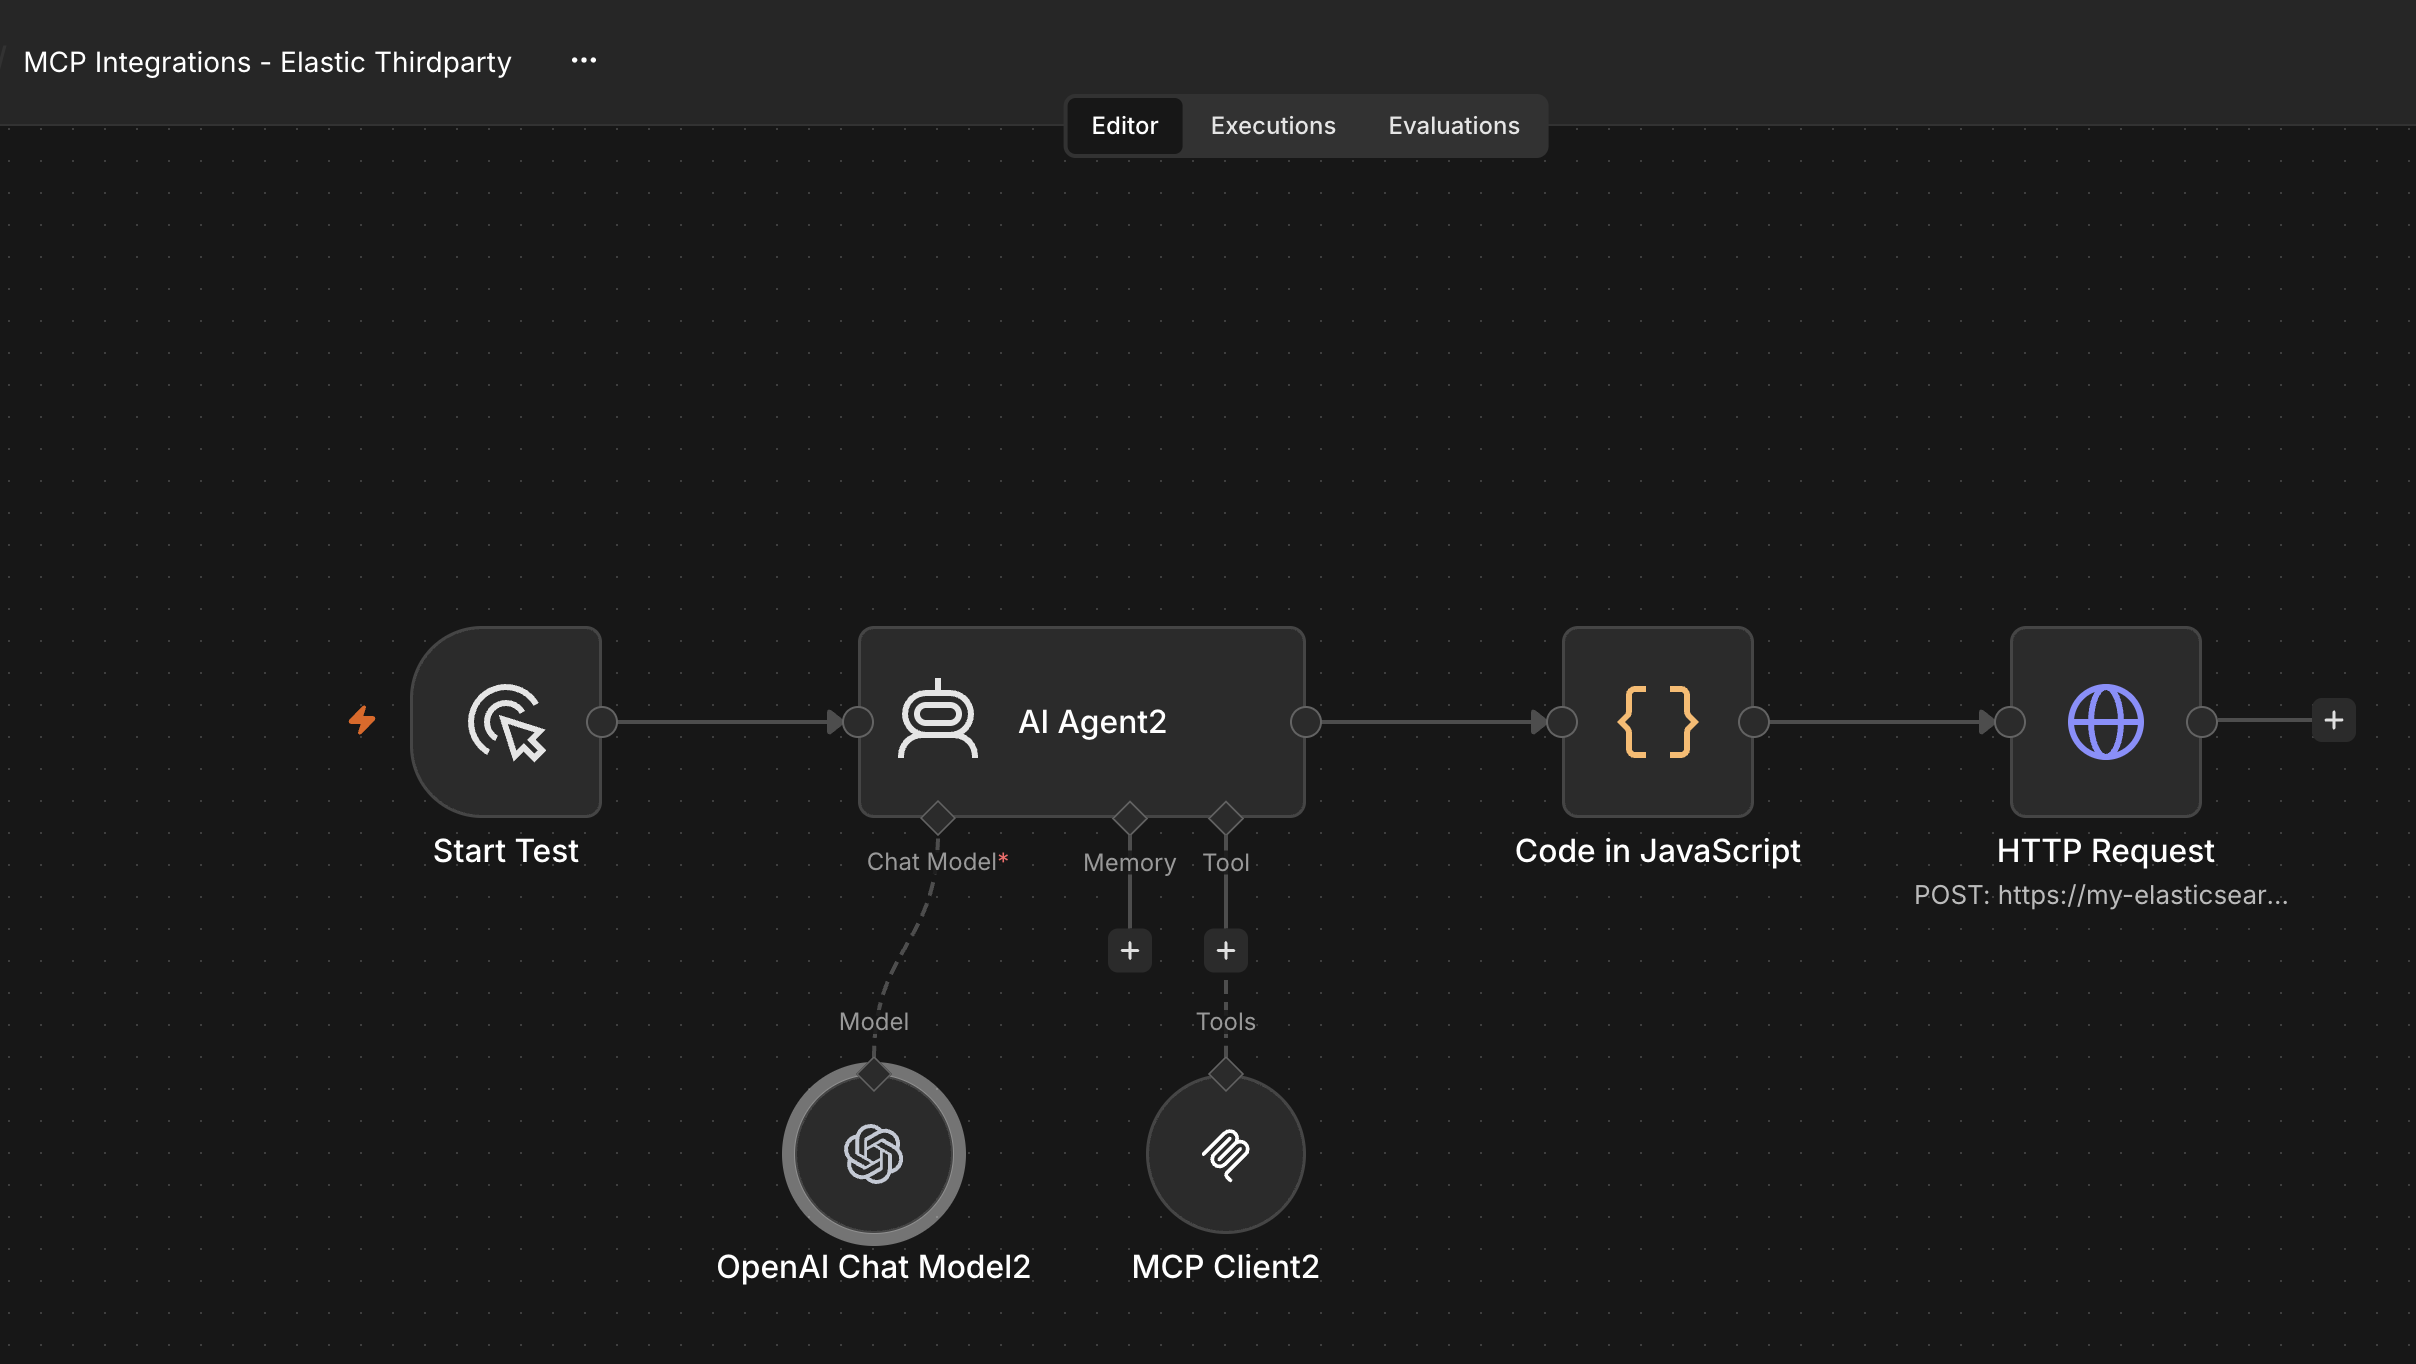Click the Code in JavaScript output connector
This screenshot has height=1364, width=2416.
click(1754, 721)
